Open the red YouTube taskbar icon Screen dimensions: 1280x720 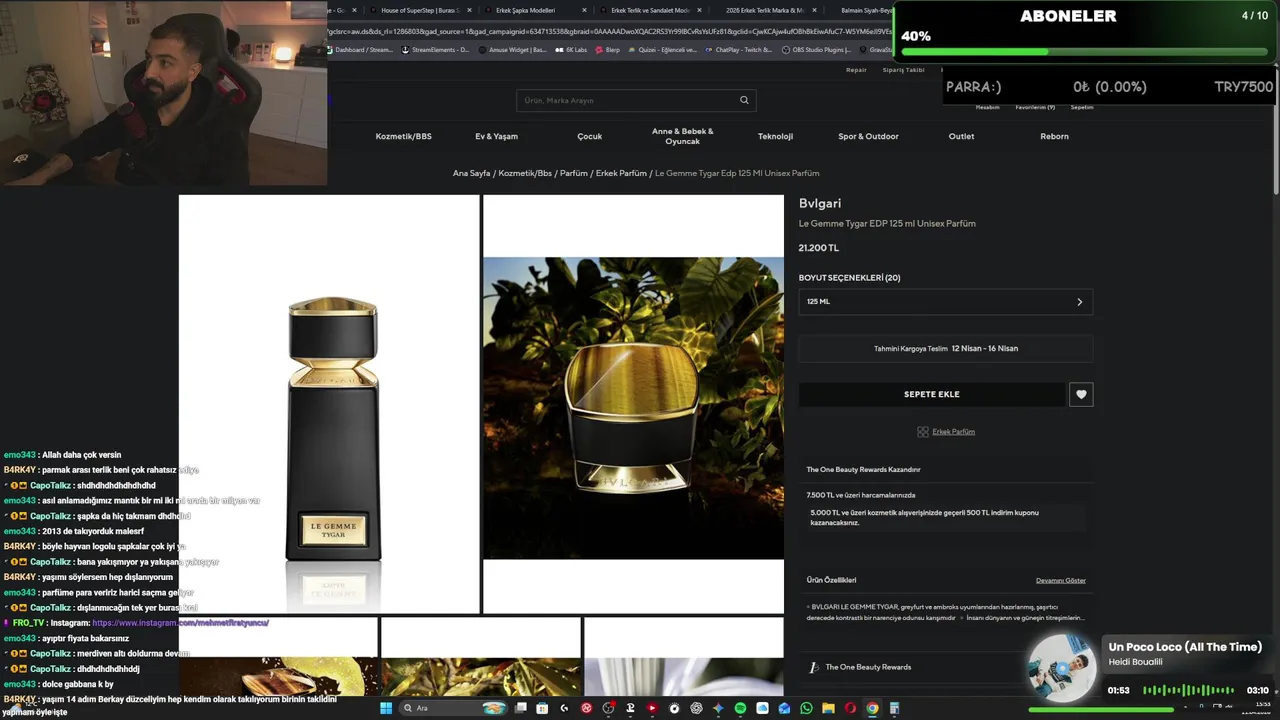point(652,708)
